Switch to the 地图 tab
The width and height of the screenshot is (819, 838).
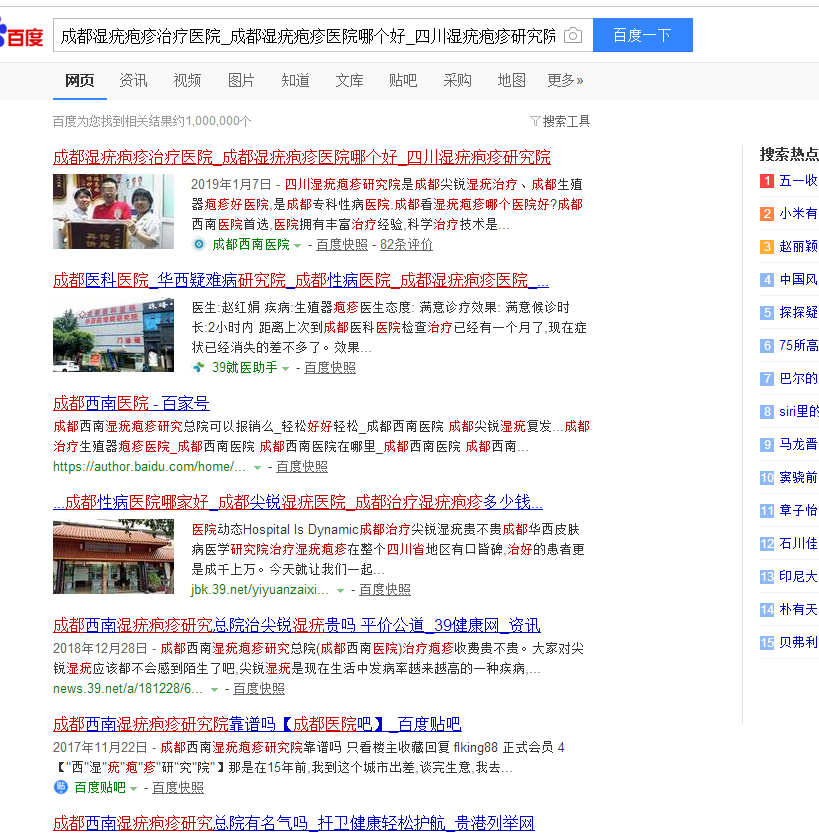511,81
